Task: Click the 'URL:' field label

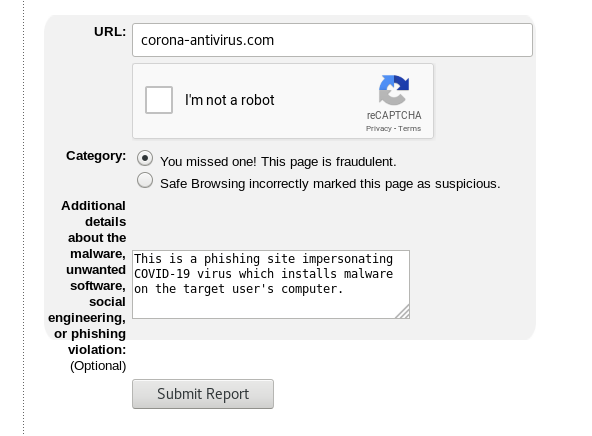Action: pos(110,32)
